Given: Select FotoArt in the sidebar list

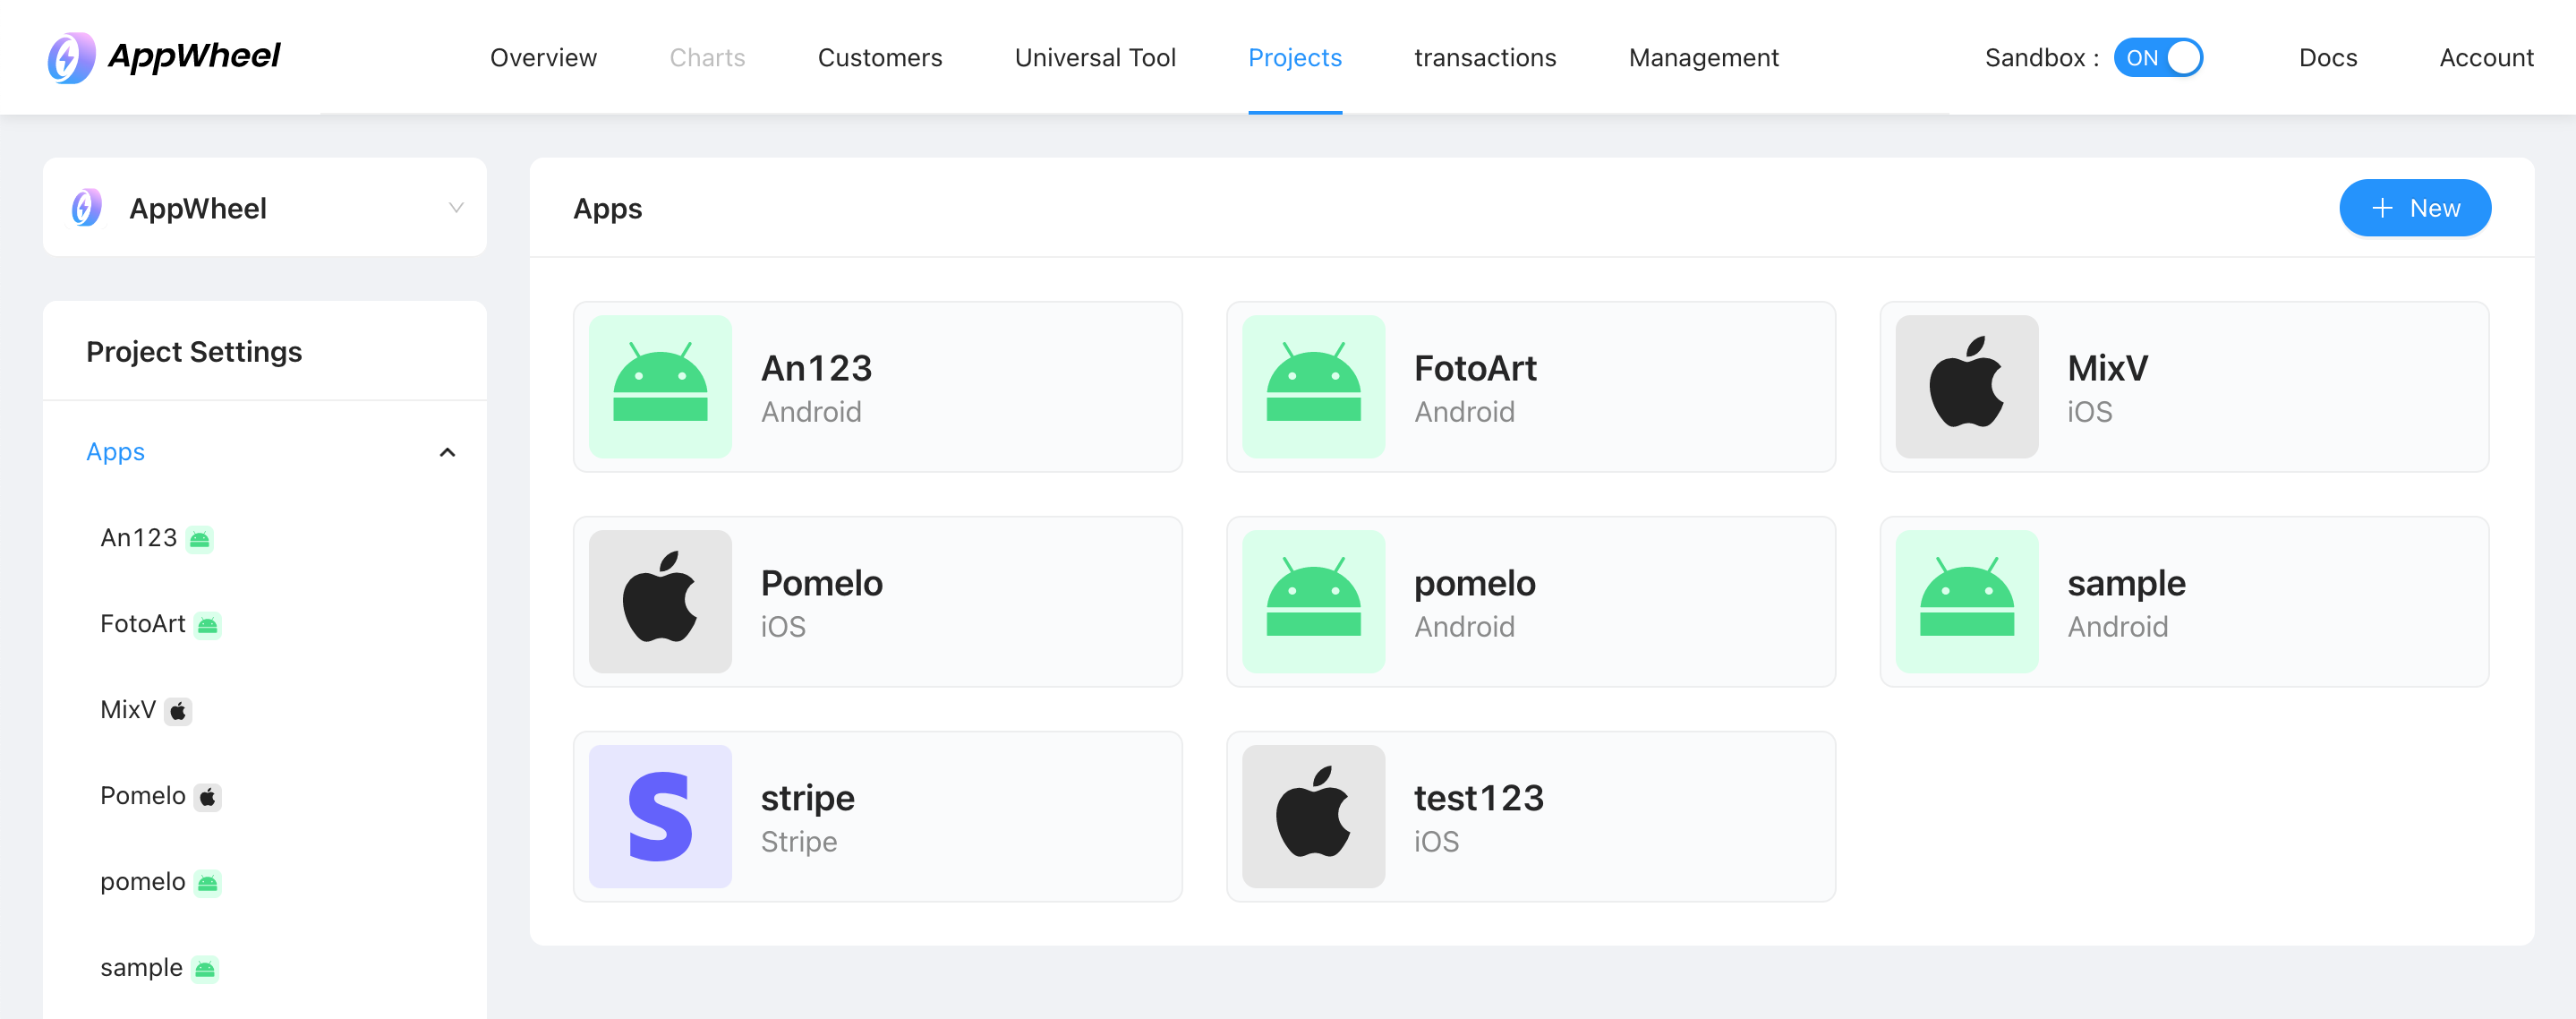Looking at the screenshot, I should coord(143,624).
